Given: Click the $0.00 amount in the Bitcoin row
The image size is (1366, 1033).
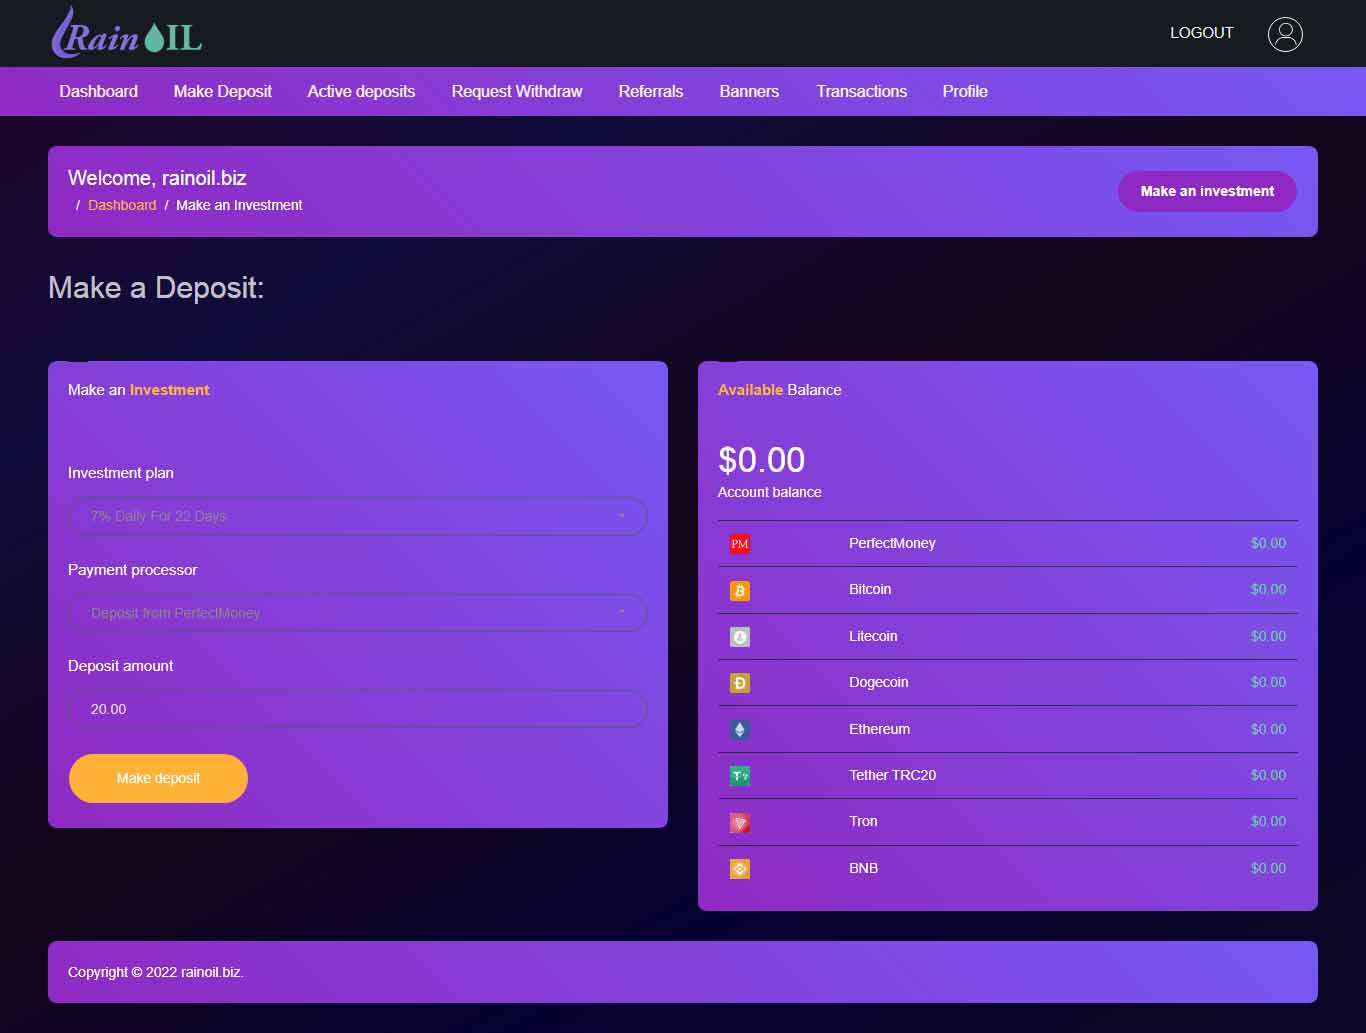Looking at the screenshot, I should [x=1268, y=589].
